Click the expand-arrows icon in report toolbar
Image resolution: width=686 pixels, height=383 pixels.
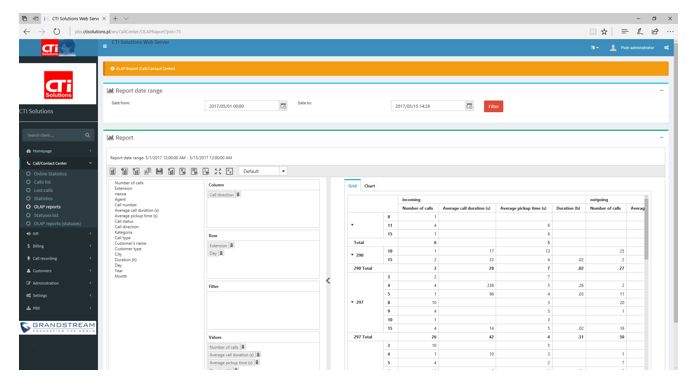point(217,171)
